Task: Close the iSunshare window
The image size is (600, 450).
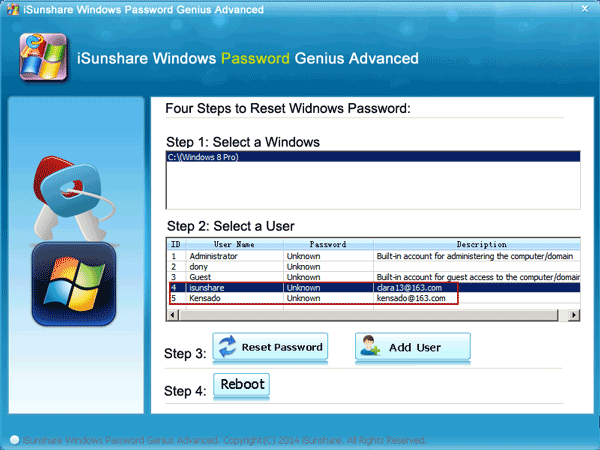Action: [x=585, y=8]
